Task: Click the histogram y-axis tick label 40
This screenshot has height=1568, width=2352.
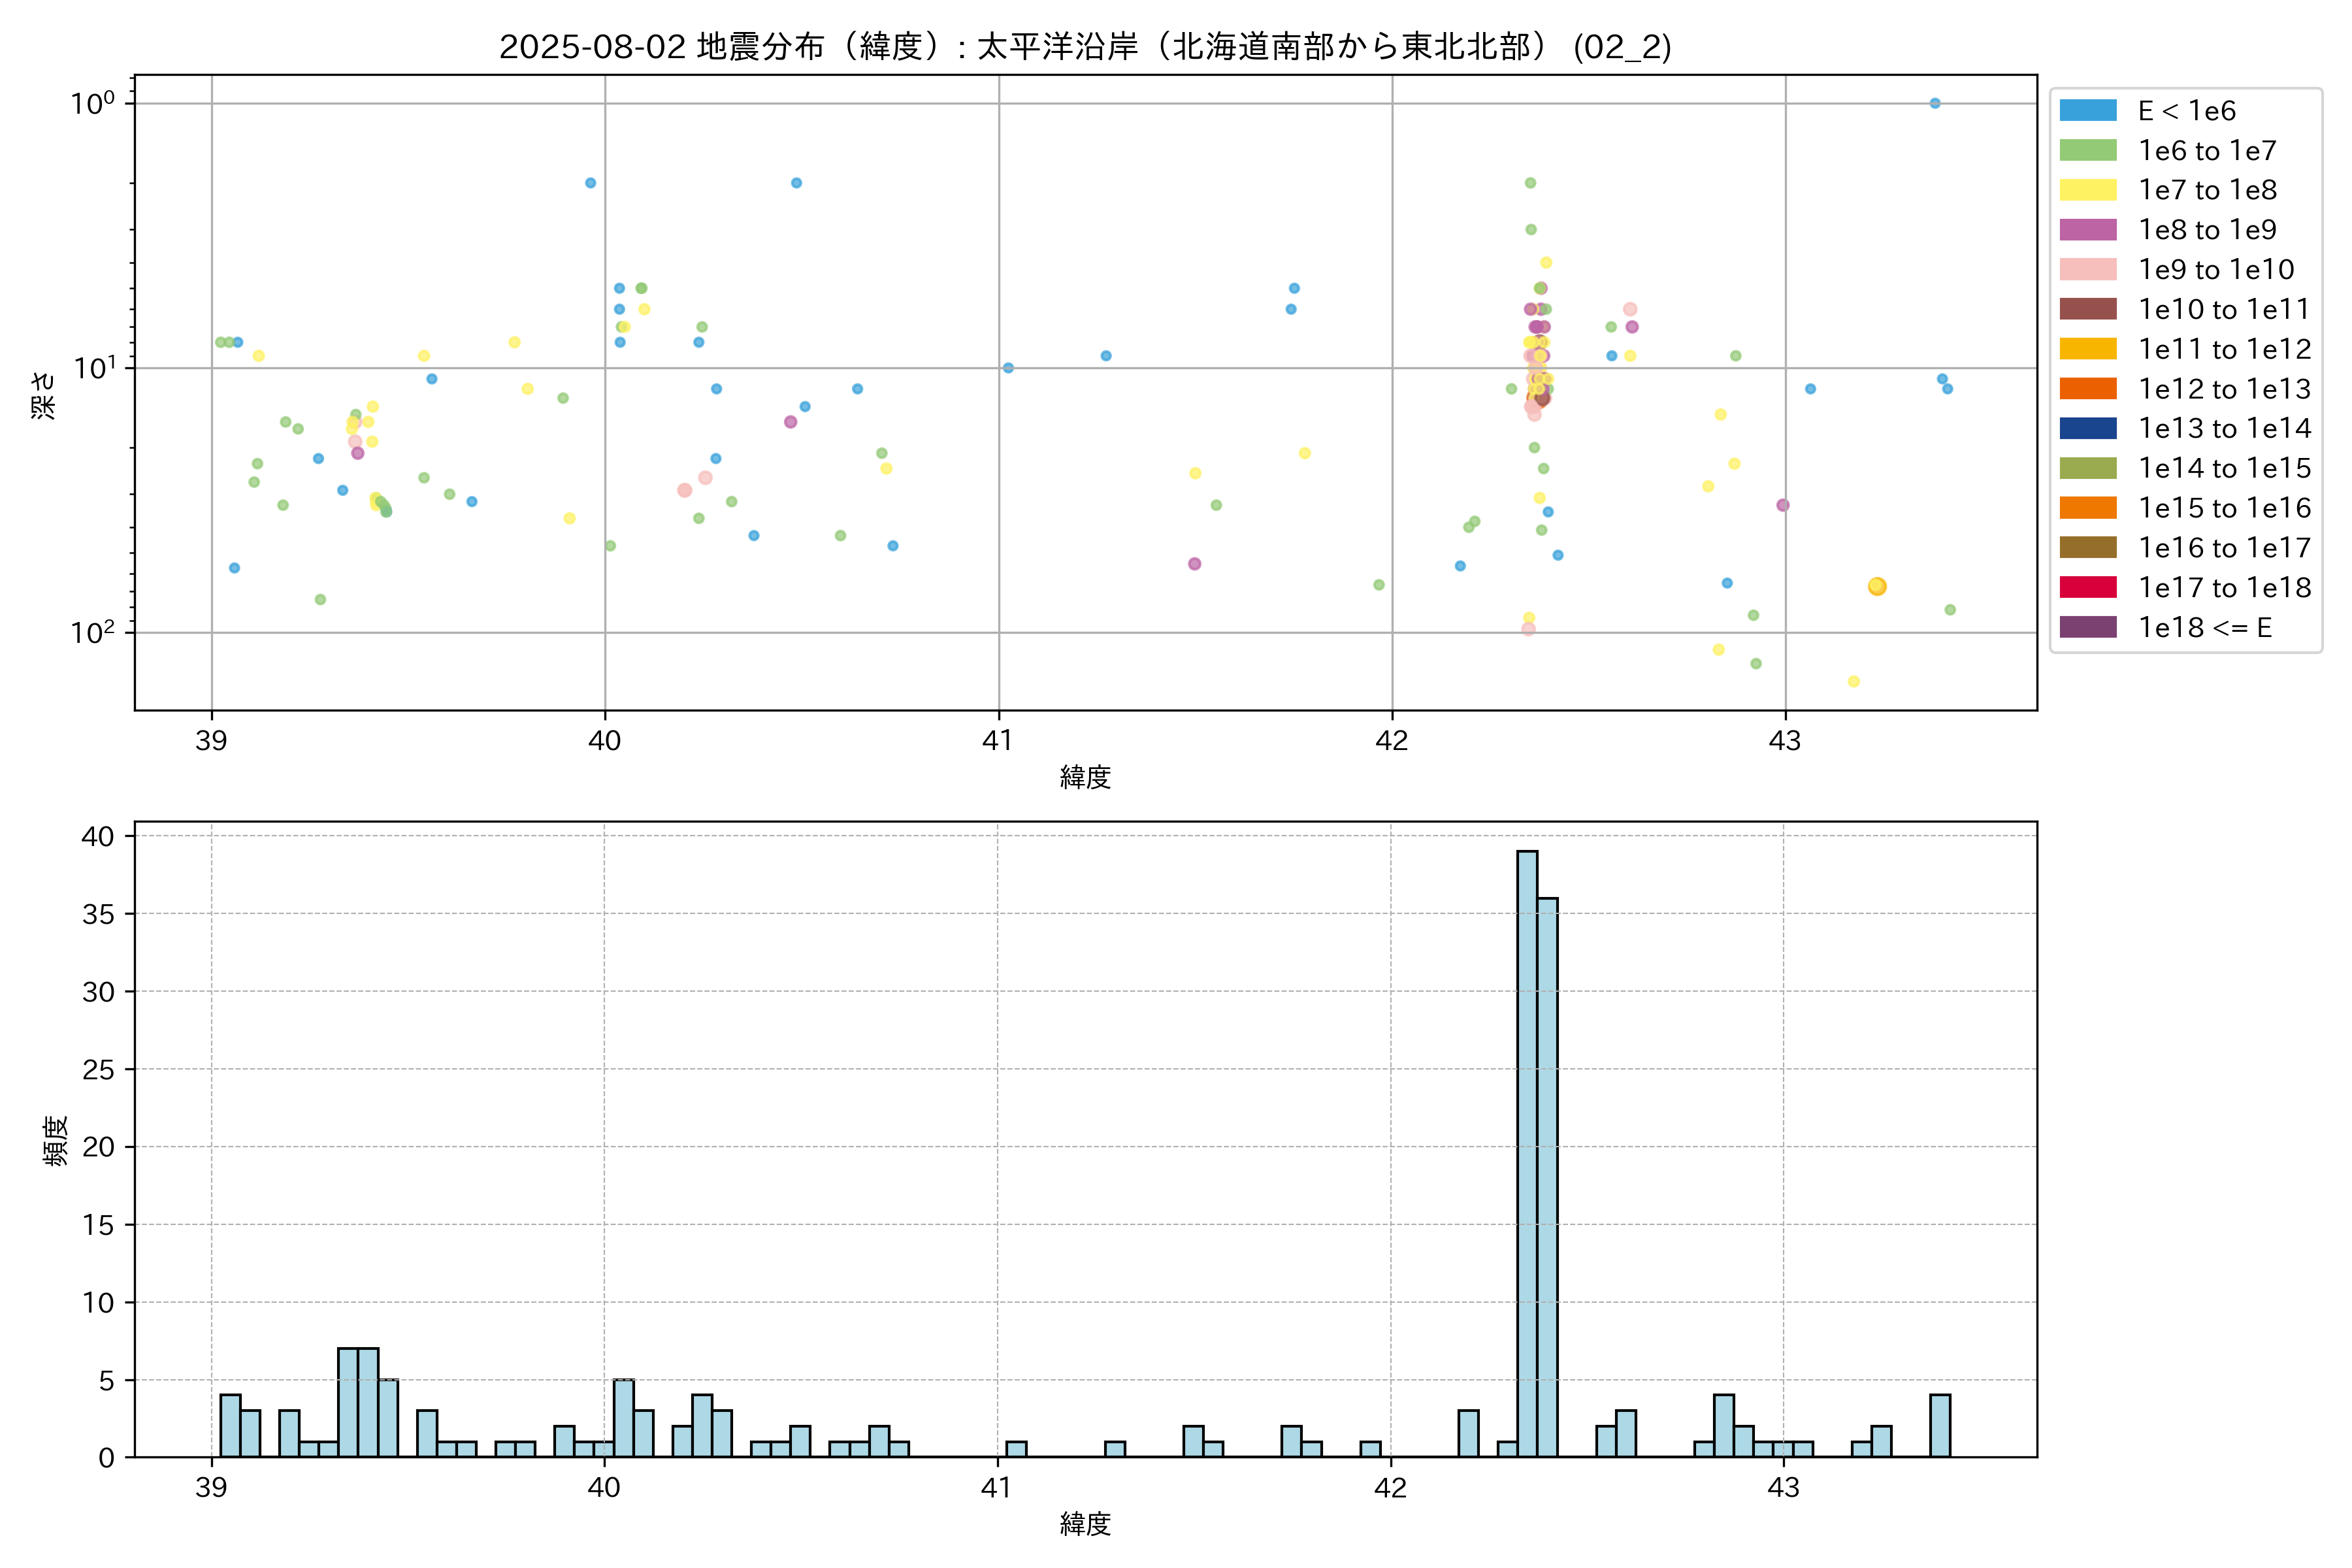Action: 98,836
